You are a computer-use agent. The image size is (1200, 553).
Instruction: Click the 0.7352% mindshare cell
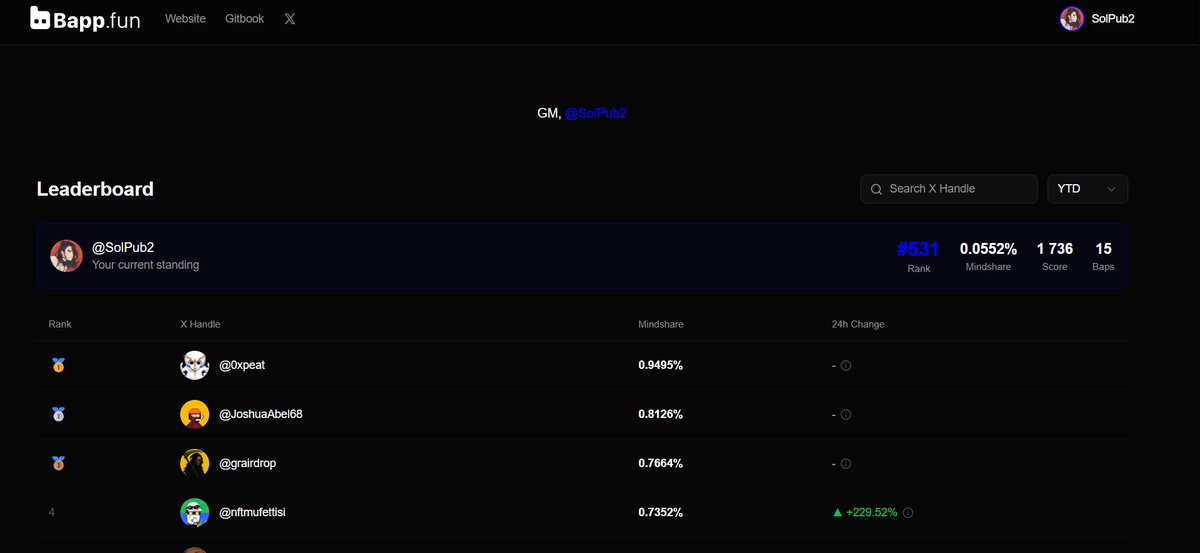click(x=661, y=513)
